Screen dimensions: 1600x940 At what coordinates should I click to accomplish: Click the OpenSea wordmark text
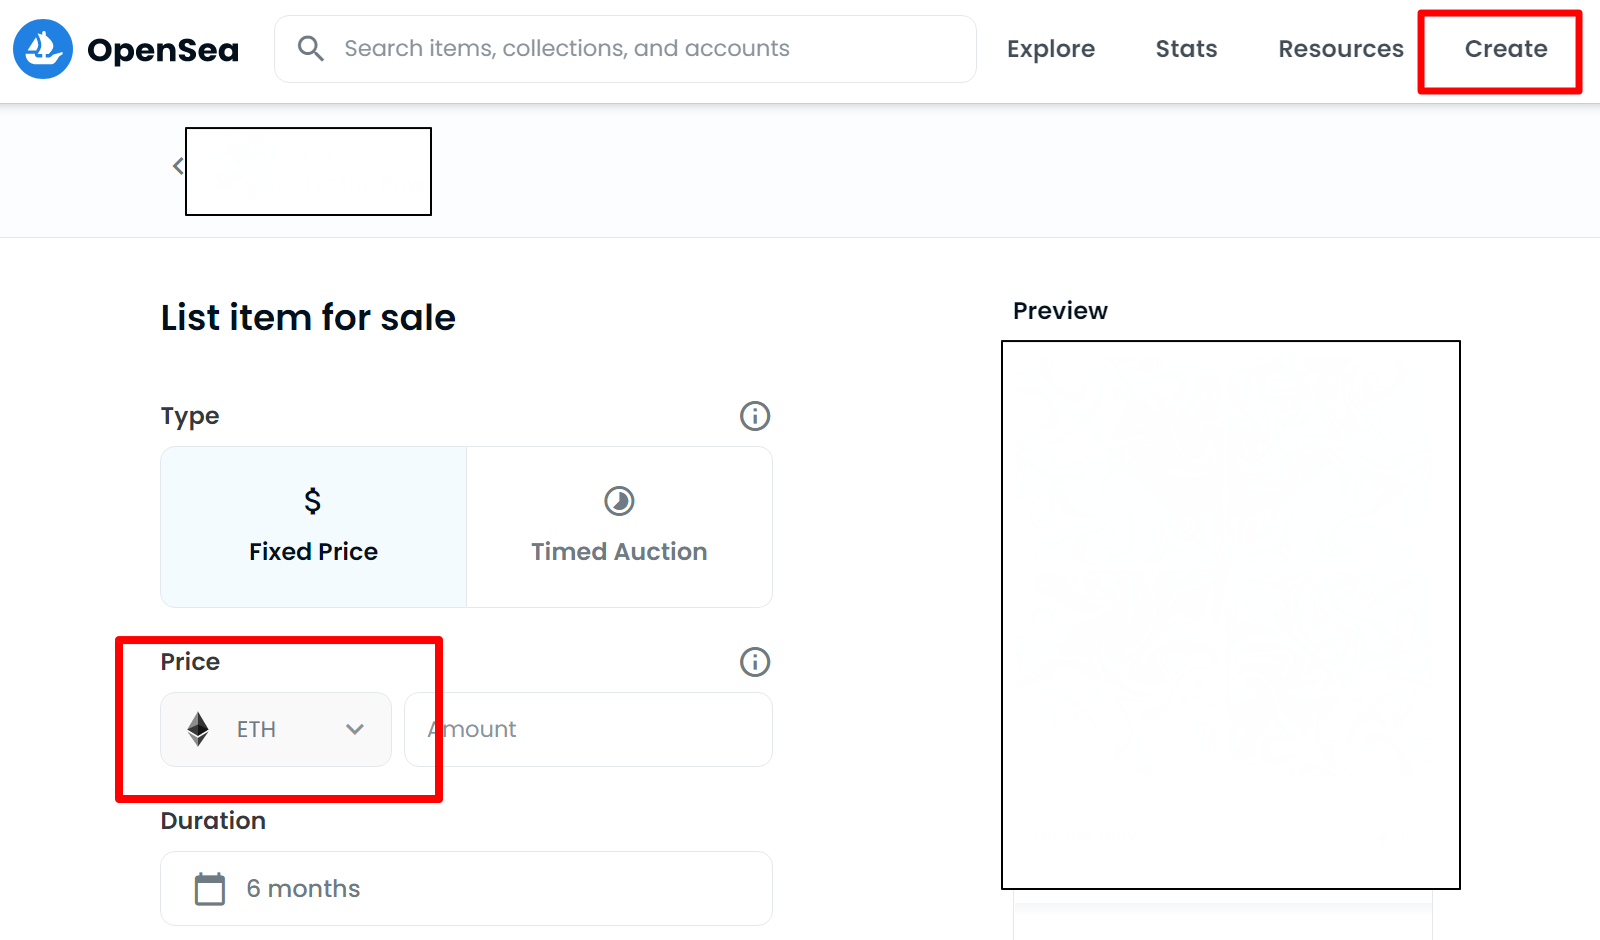tap(163, 50)
